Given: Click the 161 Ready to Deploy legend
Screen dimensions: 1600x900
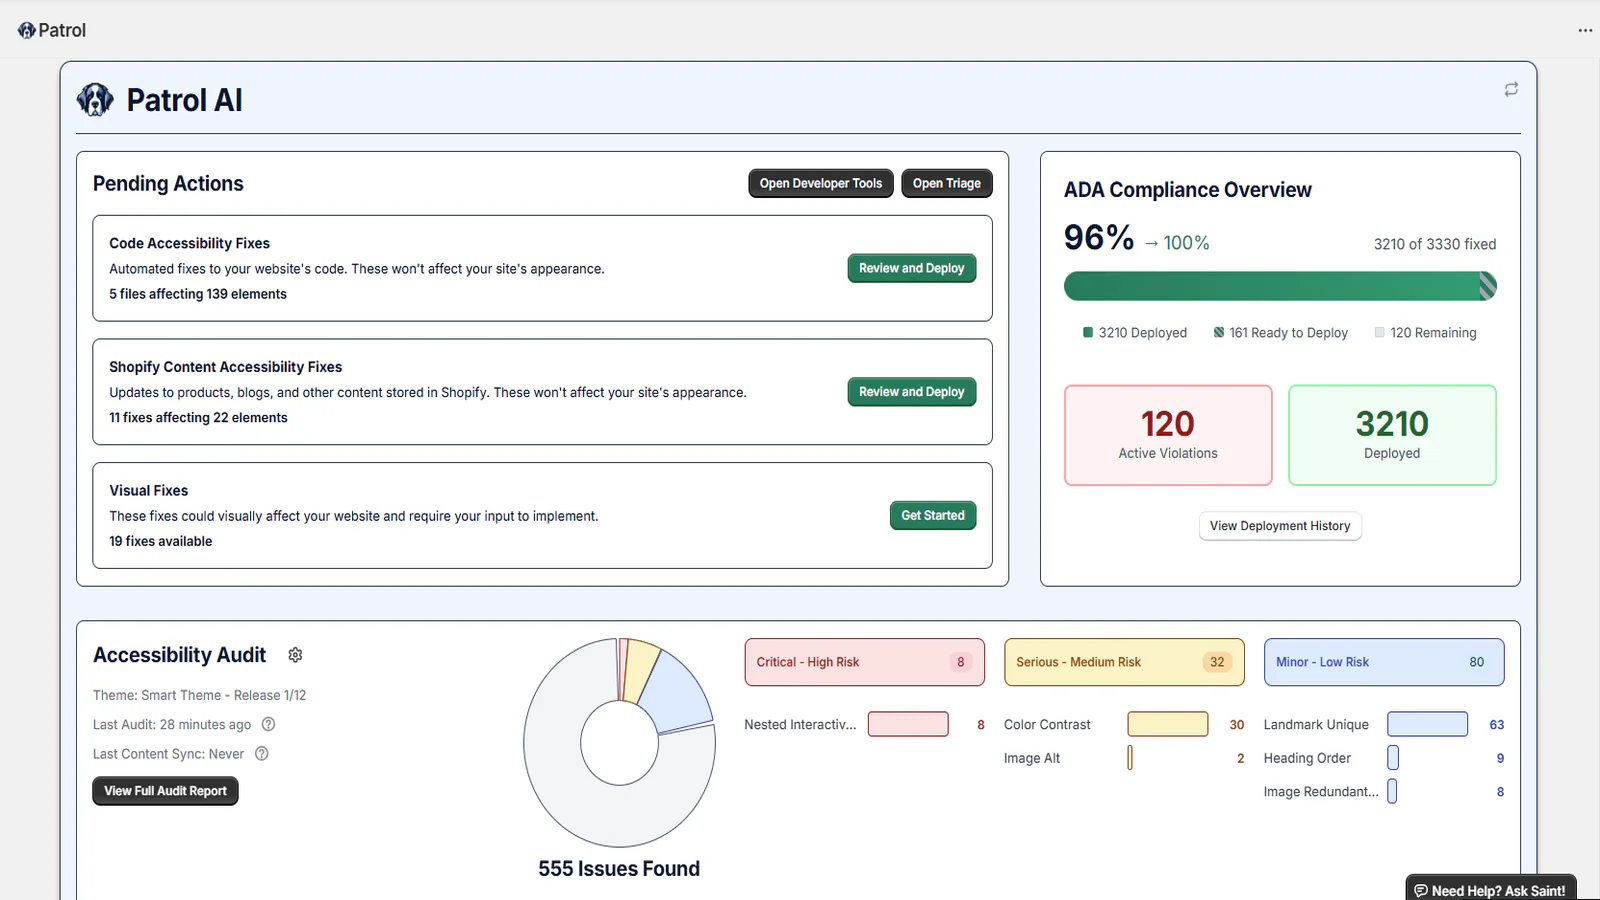Looking at the screenshot, I should [x=1281, y=333].
